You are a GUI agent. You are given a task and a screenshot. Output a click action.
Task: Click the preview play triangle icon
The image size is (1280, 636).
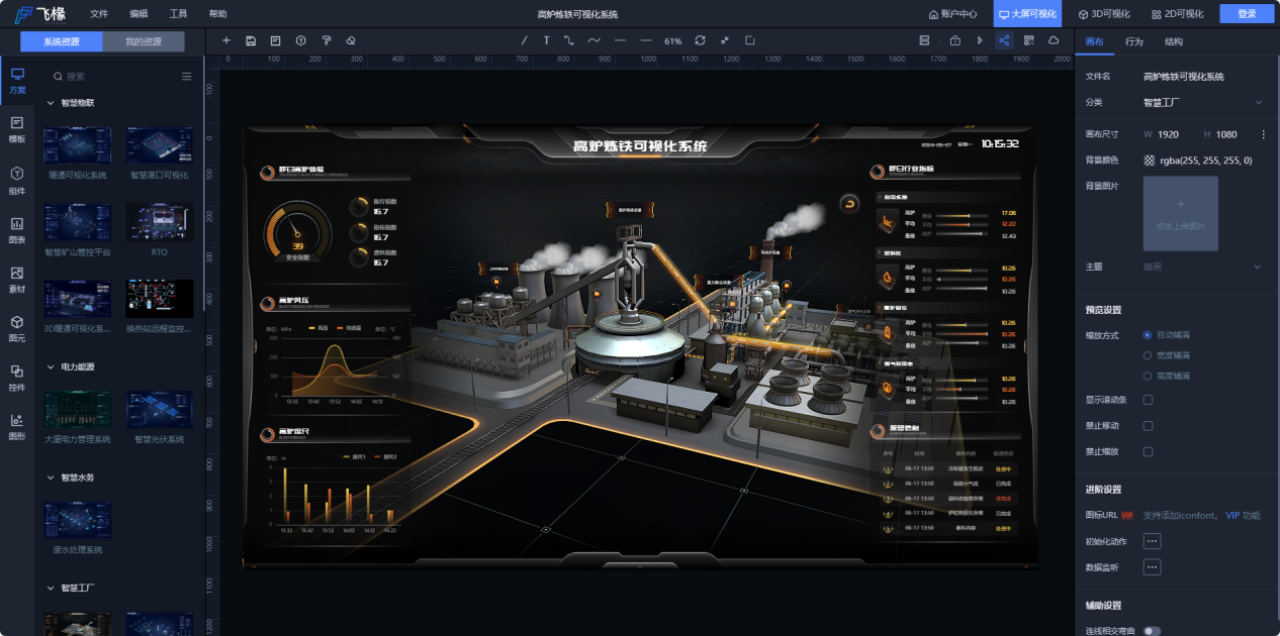point(979,41)
